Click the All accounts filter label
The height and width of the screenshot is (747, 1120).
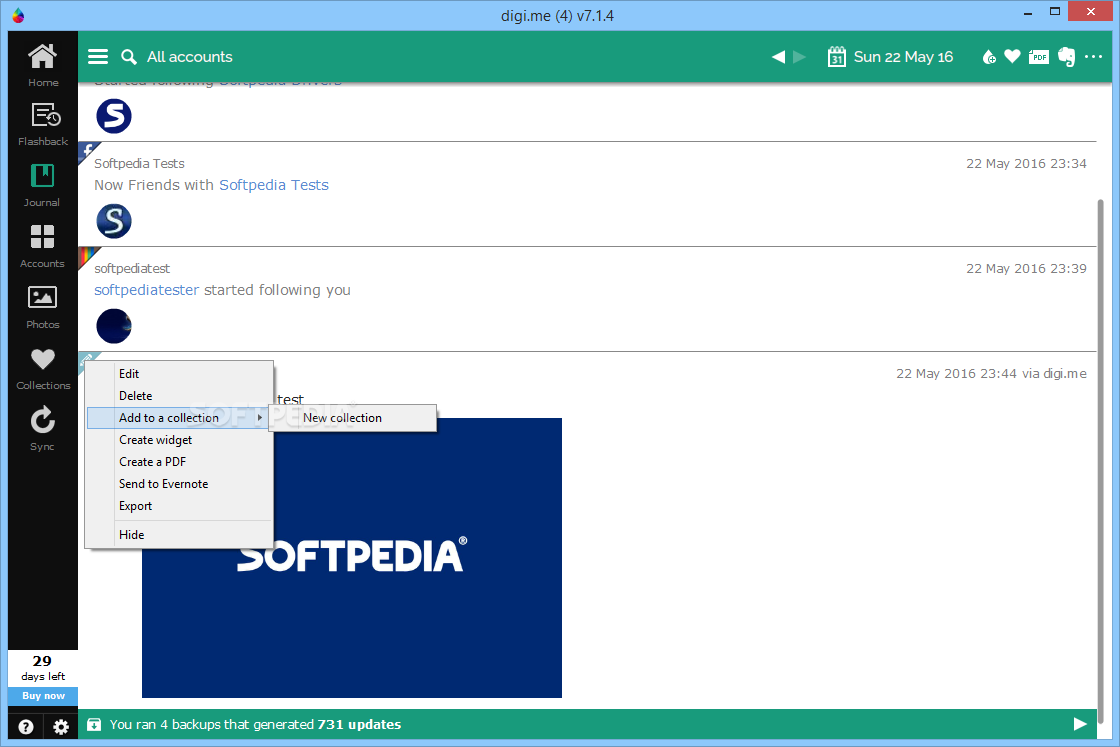189,57
